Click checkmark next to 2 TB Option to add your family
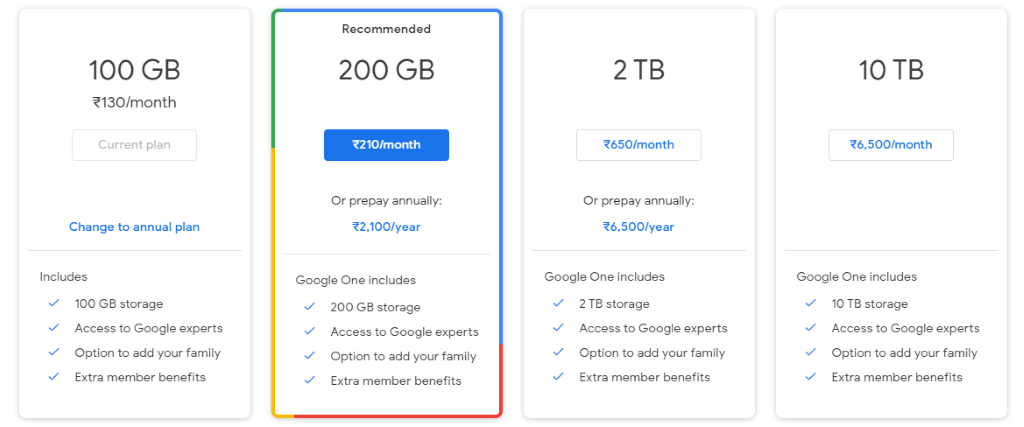Screen dimensions: 1024x427 point(558,353)
